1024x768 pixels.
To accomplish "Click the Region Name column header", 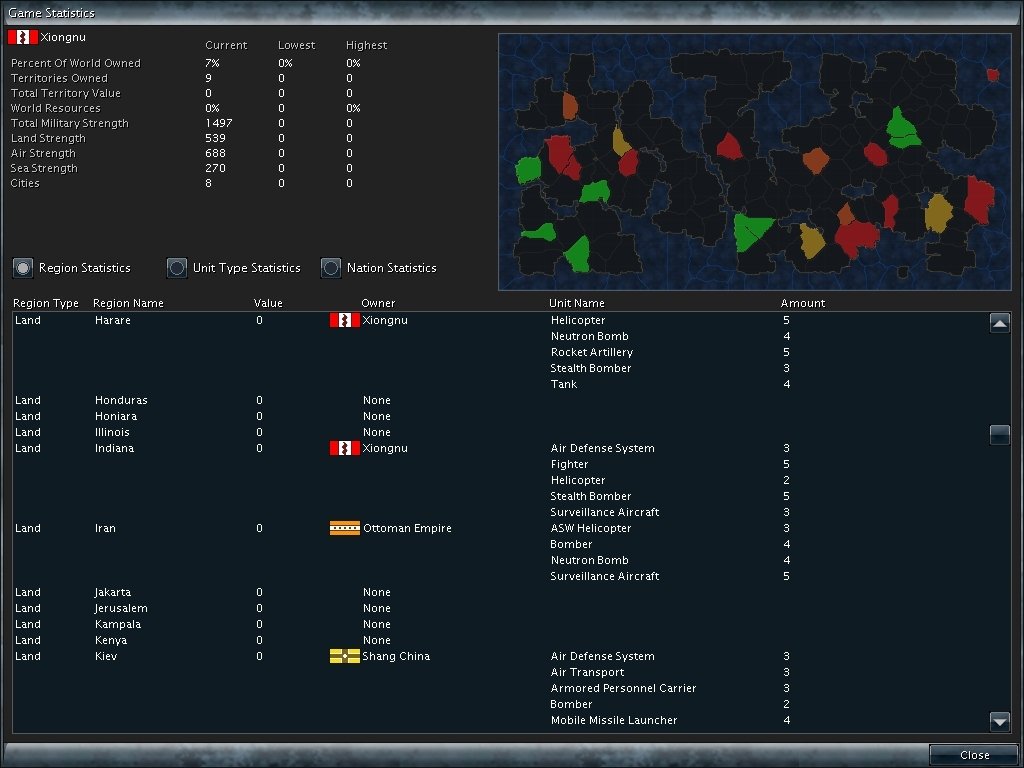I will (x=128, y=303).
